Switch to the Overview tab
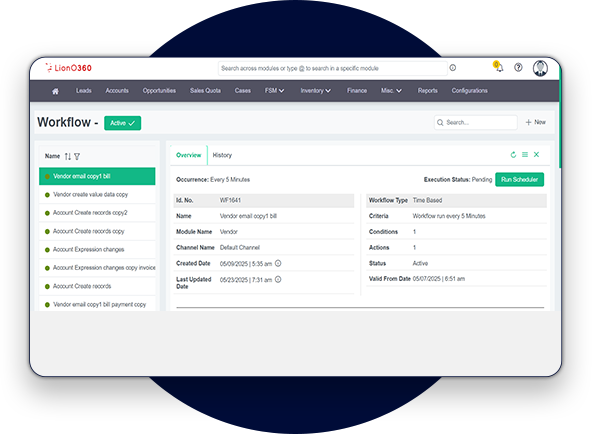The height and width of the screenshot is (434, 592). click(188, 155)
